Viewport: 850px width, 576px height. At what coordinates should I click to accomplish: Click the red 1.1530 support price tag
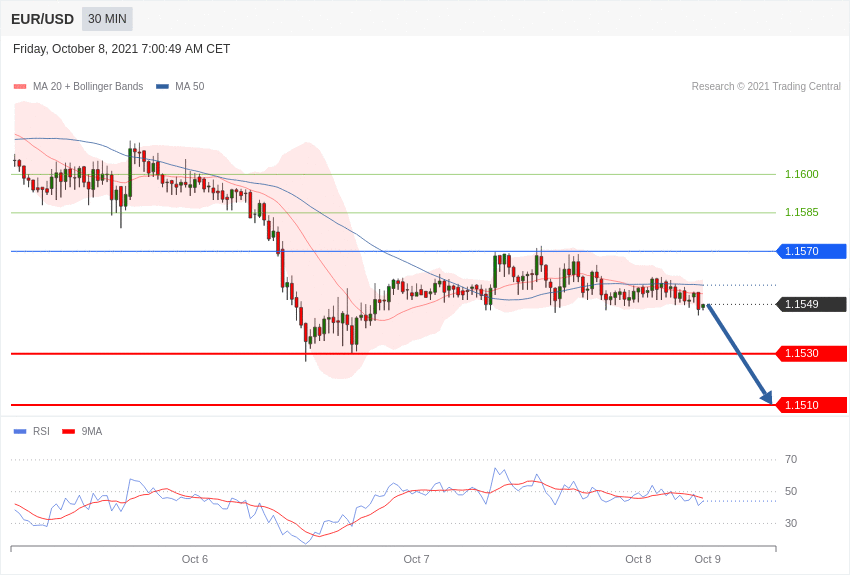click(x=812, y=354)
